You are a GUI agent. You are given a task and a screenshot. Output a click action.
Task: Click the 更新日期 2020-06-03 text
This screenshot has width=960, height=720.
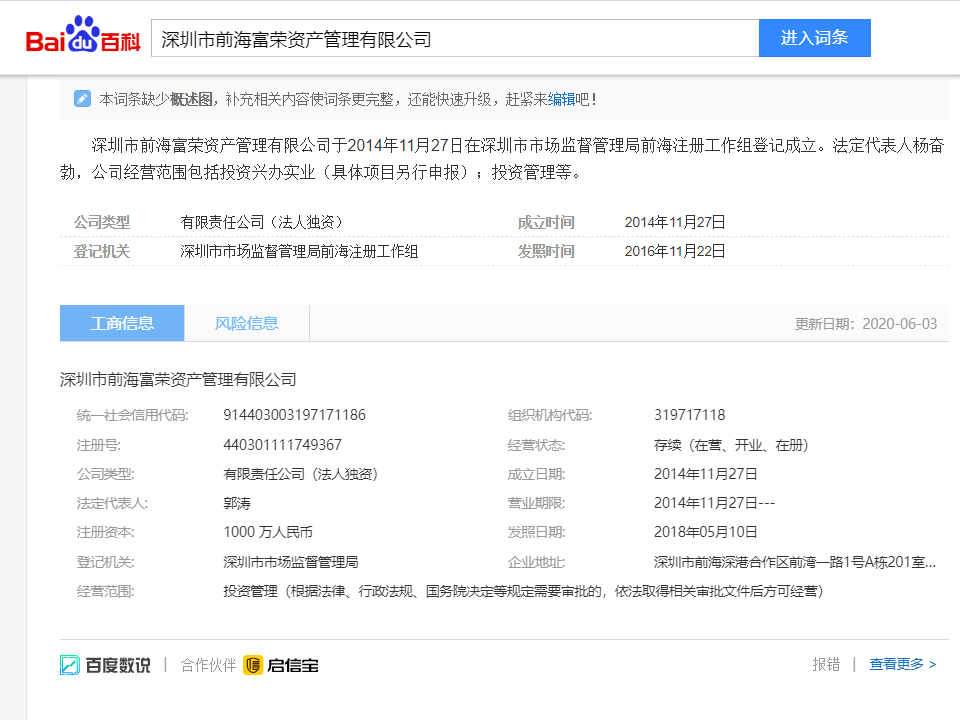[x=865, y=324]
